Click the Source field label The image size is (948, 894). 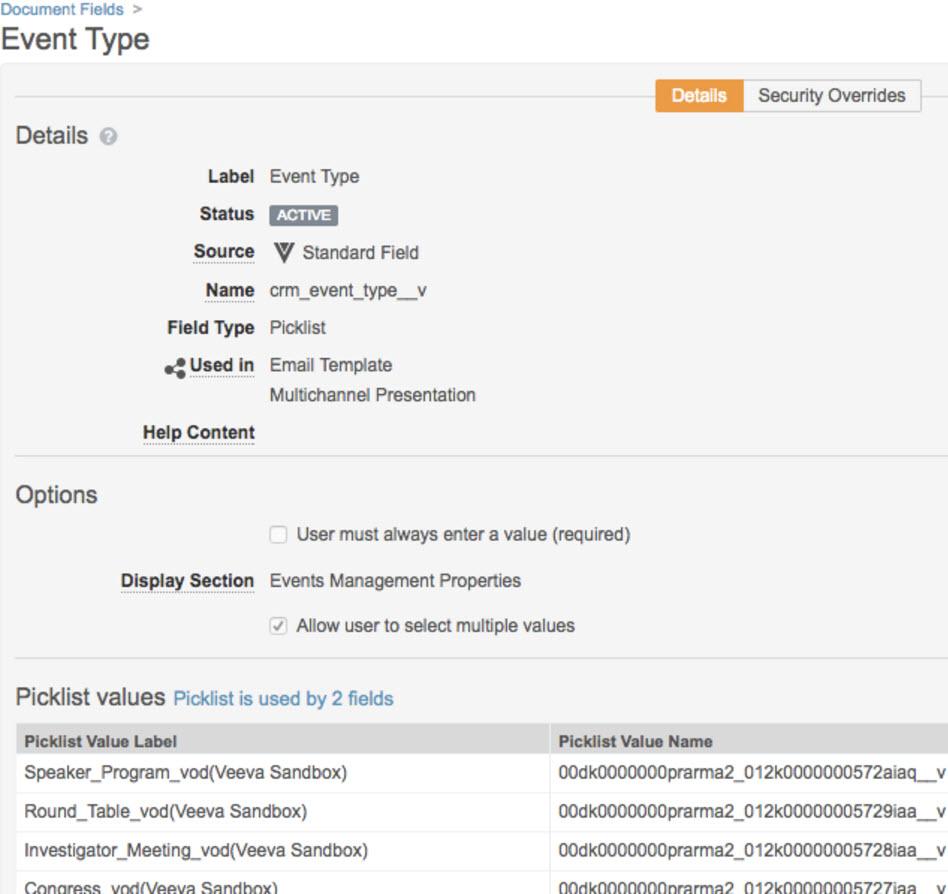(224, 252)
